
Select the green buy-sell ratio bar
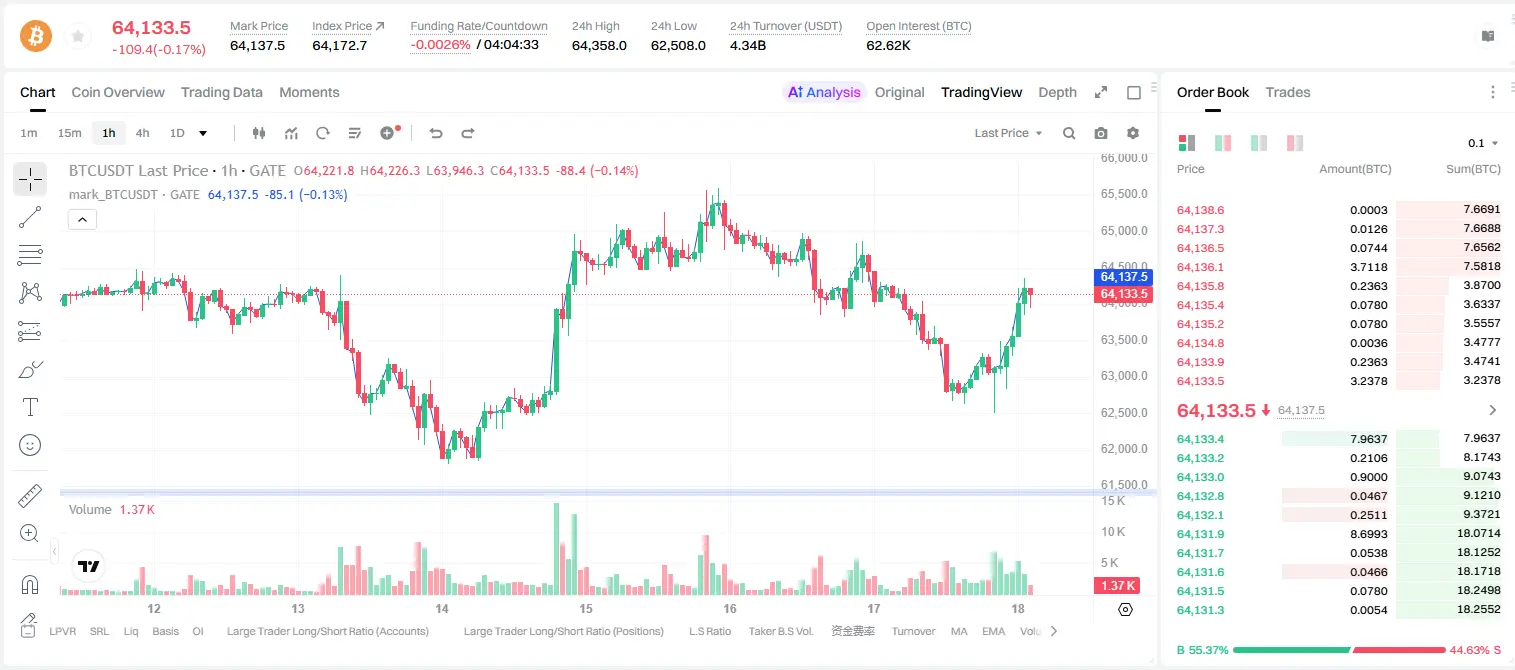click(x=1290, y=650)
